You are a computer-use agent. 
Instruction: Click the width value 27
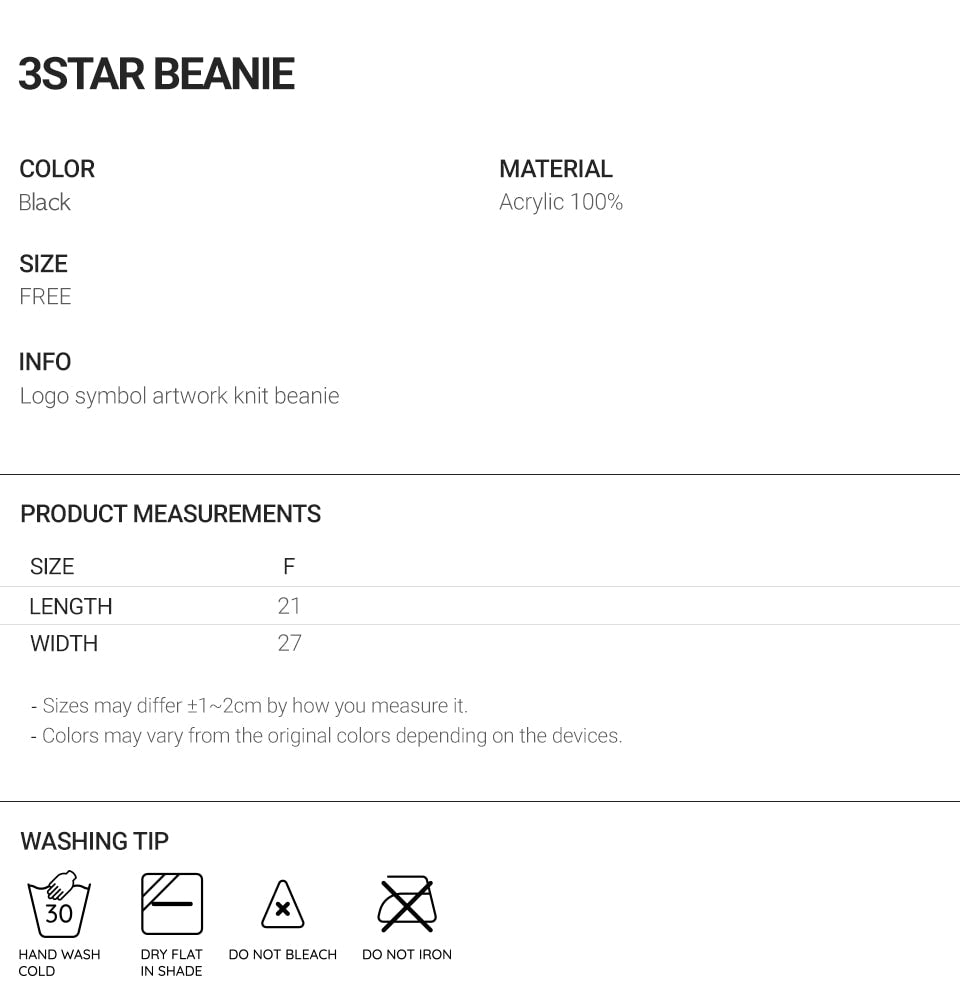coord(289,644)
